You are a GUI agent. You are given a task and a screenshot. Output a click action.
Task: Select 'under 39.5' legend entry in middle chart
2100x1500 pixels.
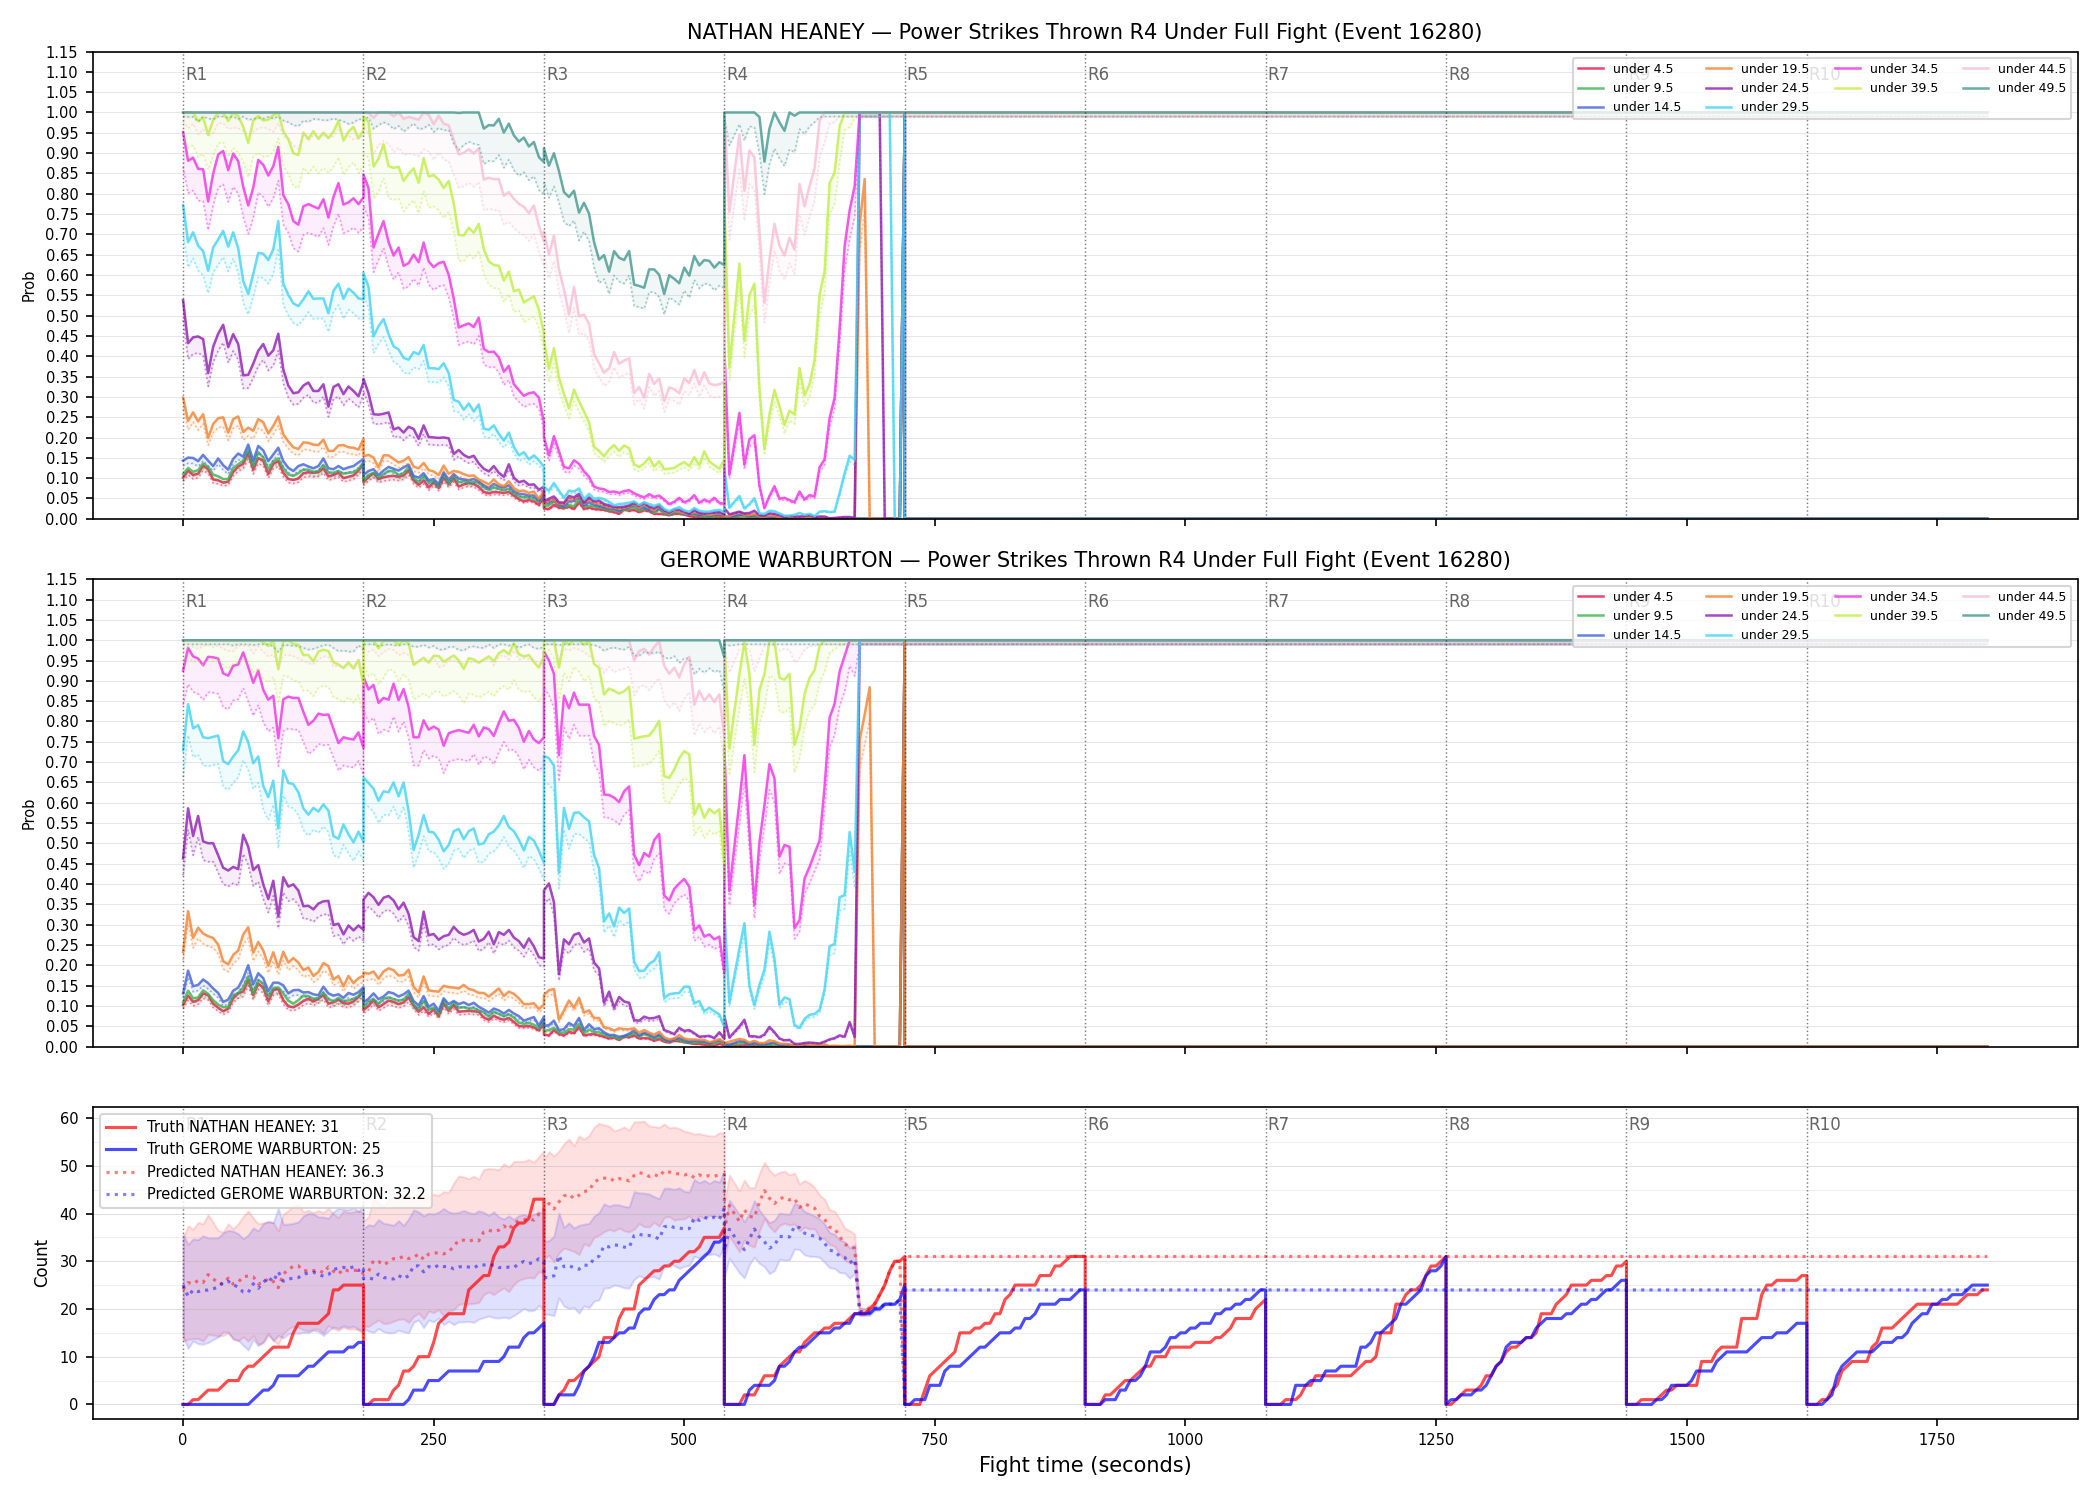(x=1886, y=616)
